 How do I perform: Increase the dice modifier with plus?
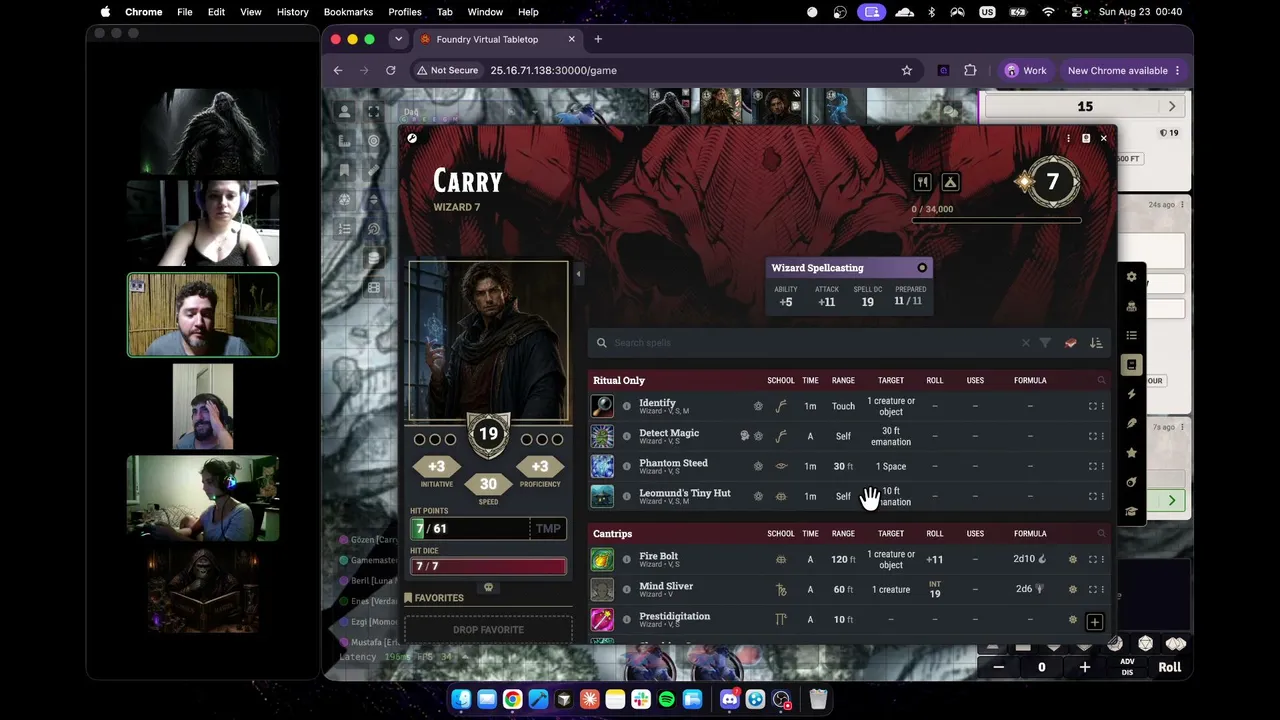(1085, 667)
